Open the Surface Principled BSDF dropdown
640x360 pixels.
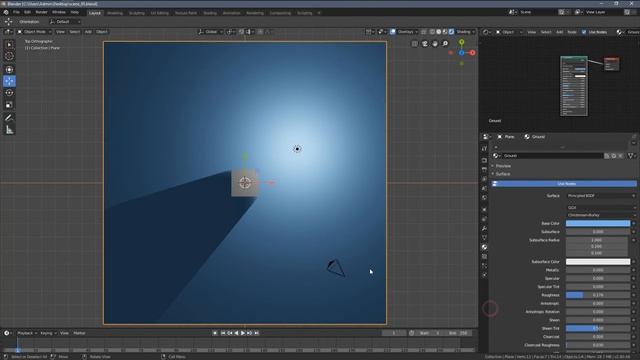(x=601, y=196)
